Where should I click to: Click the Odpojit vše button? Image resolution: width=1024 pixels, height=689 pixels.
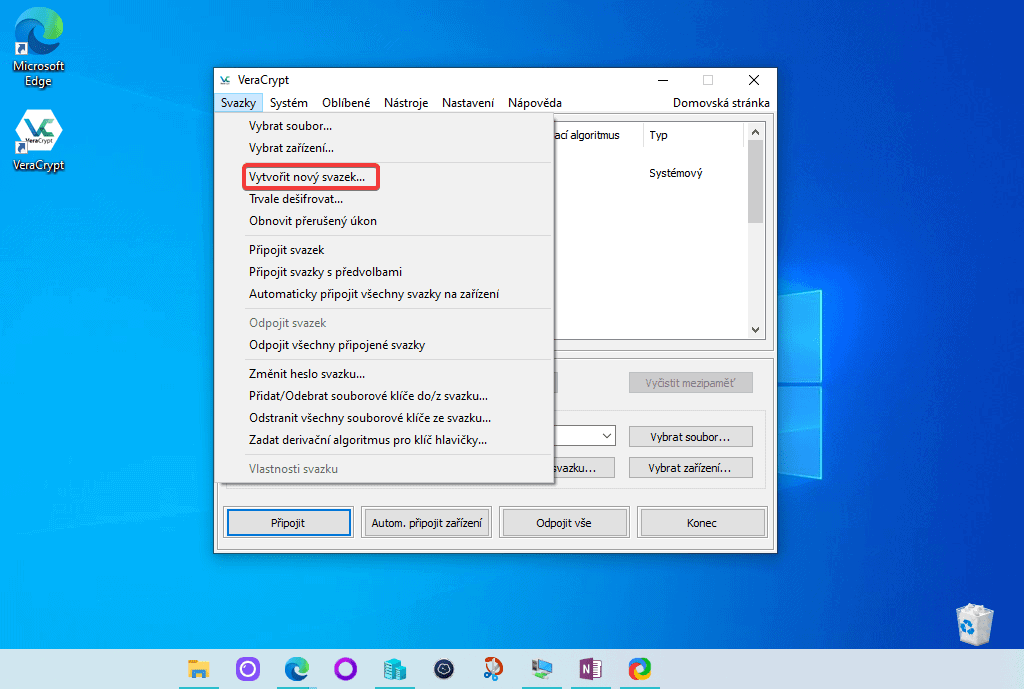564,523
